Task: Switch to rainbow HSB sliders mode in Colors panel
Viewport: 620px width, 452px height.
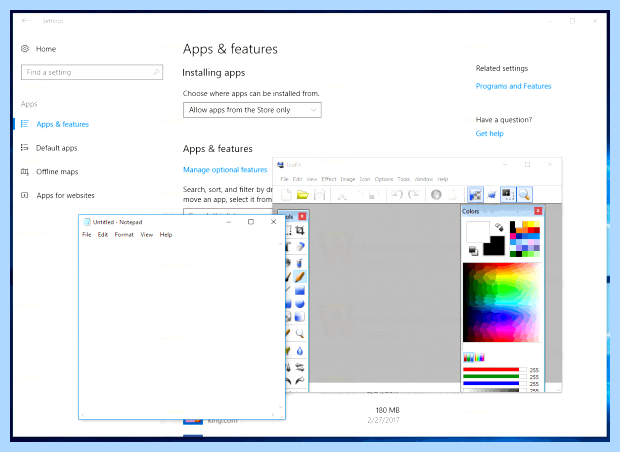Action: (479, 357)
